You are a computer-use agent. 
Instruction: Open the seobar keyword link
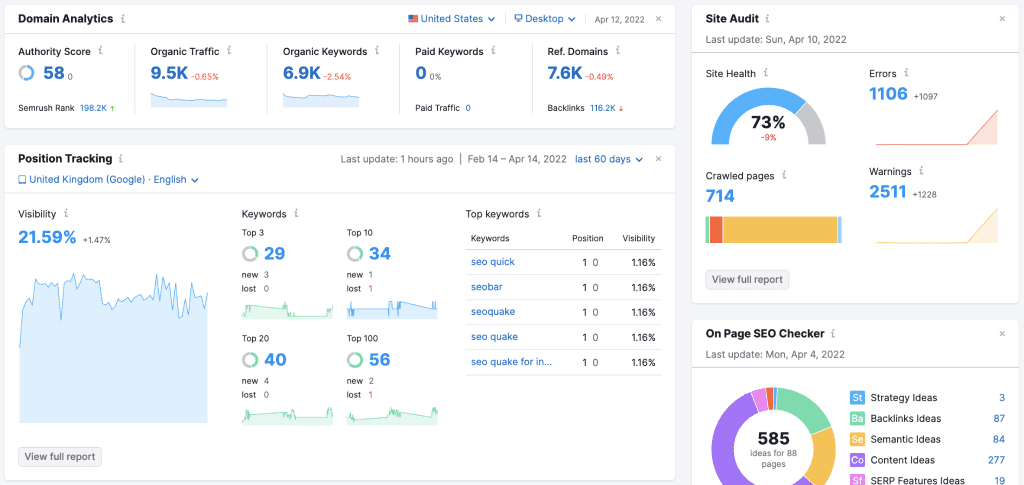coord(487,287)
